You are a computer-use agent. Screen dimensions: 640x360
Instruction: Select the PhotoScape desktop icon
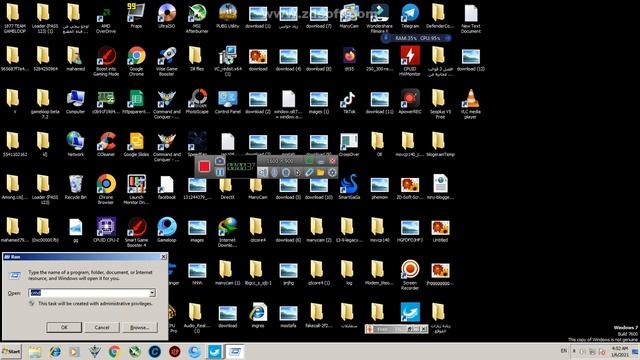tap(197, 102)
